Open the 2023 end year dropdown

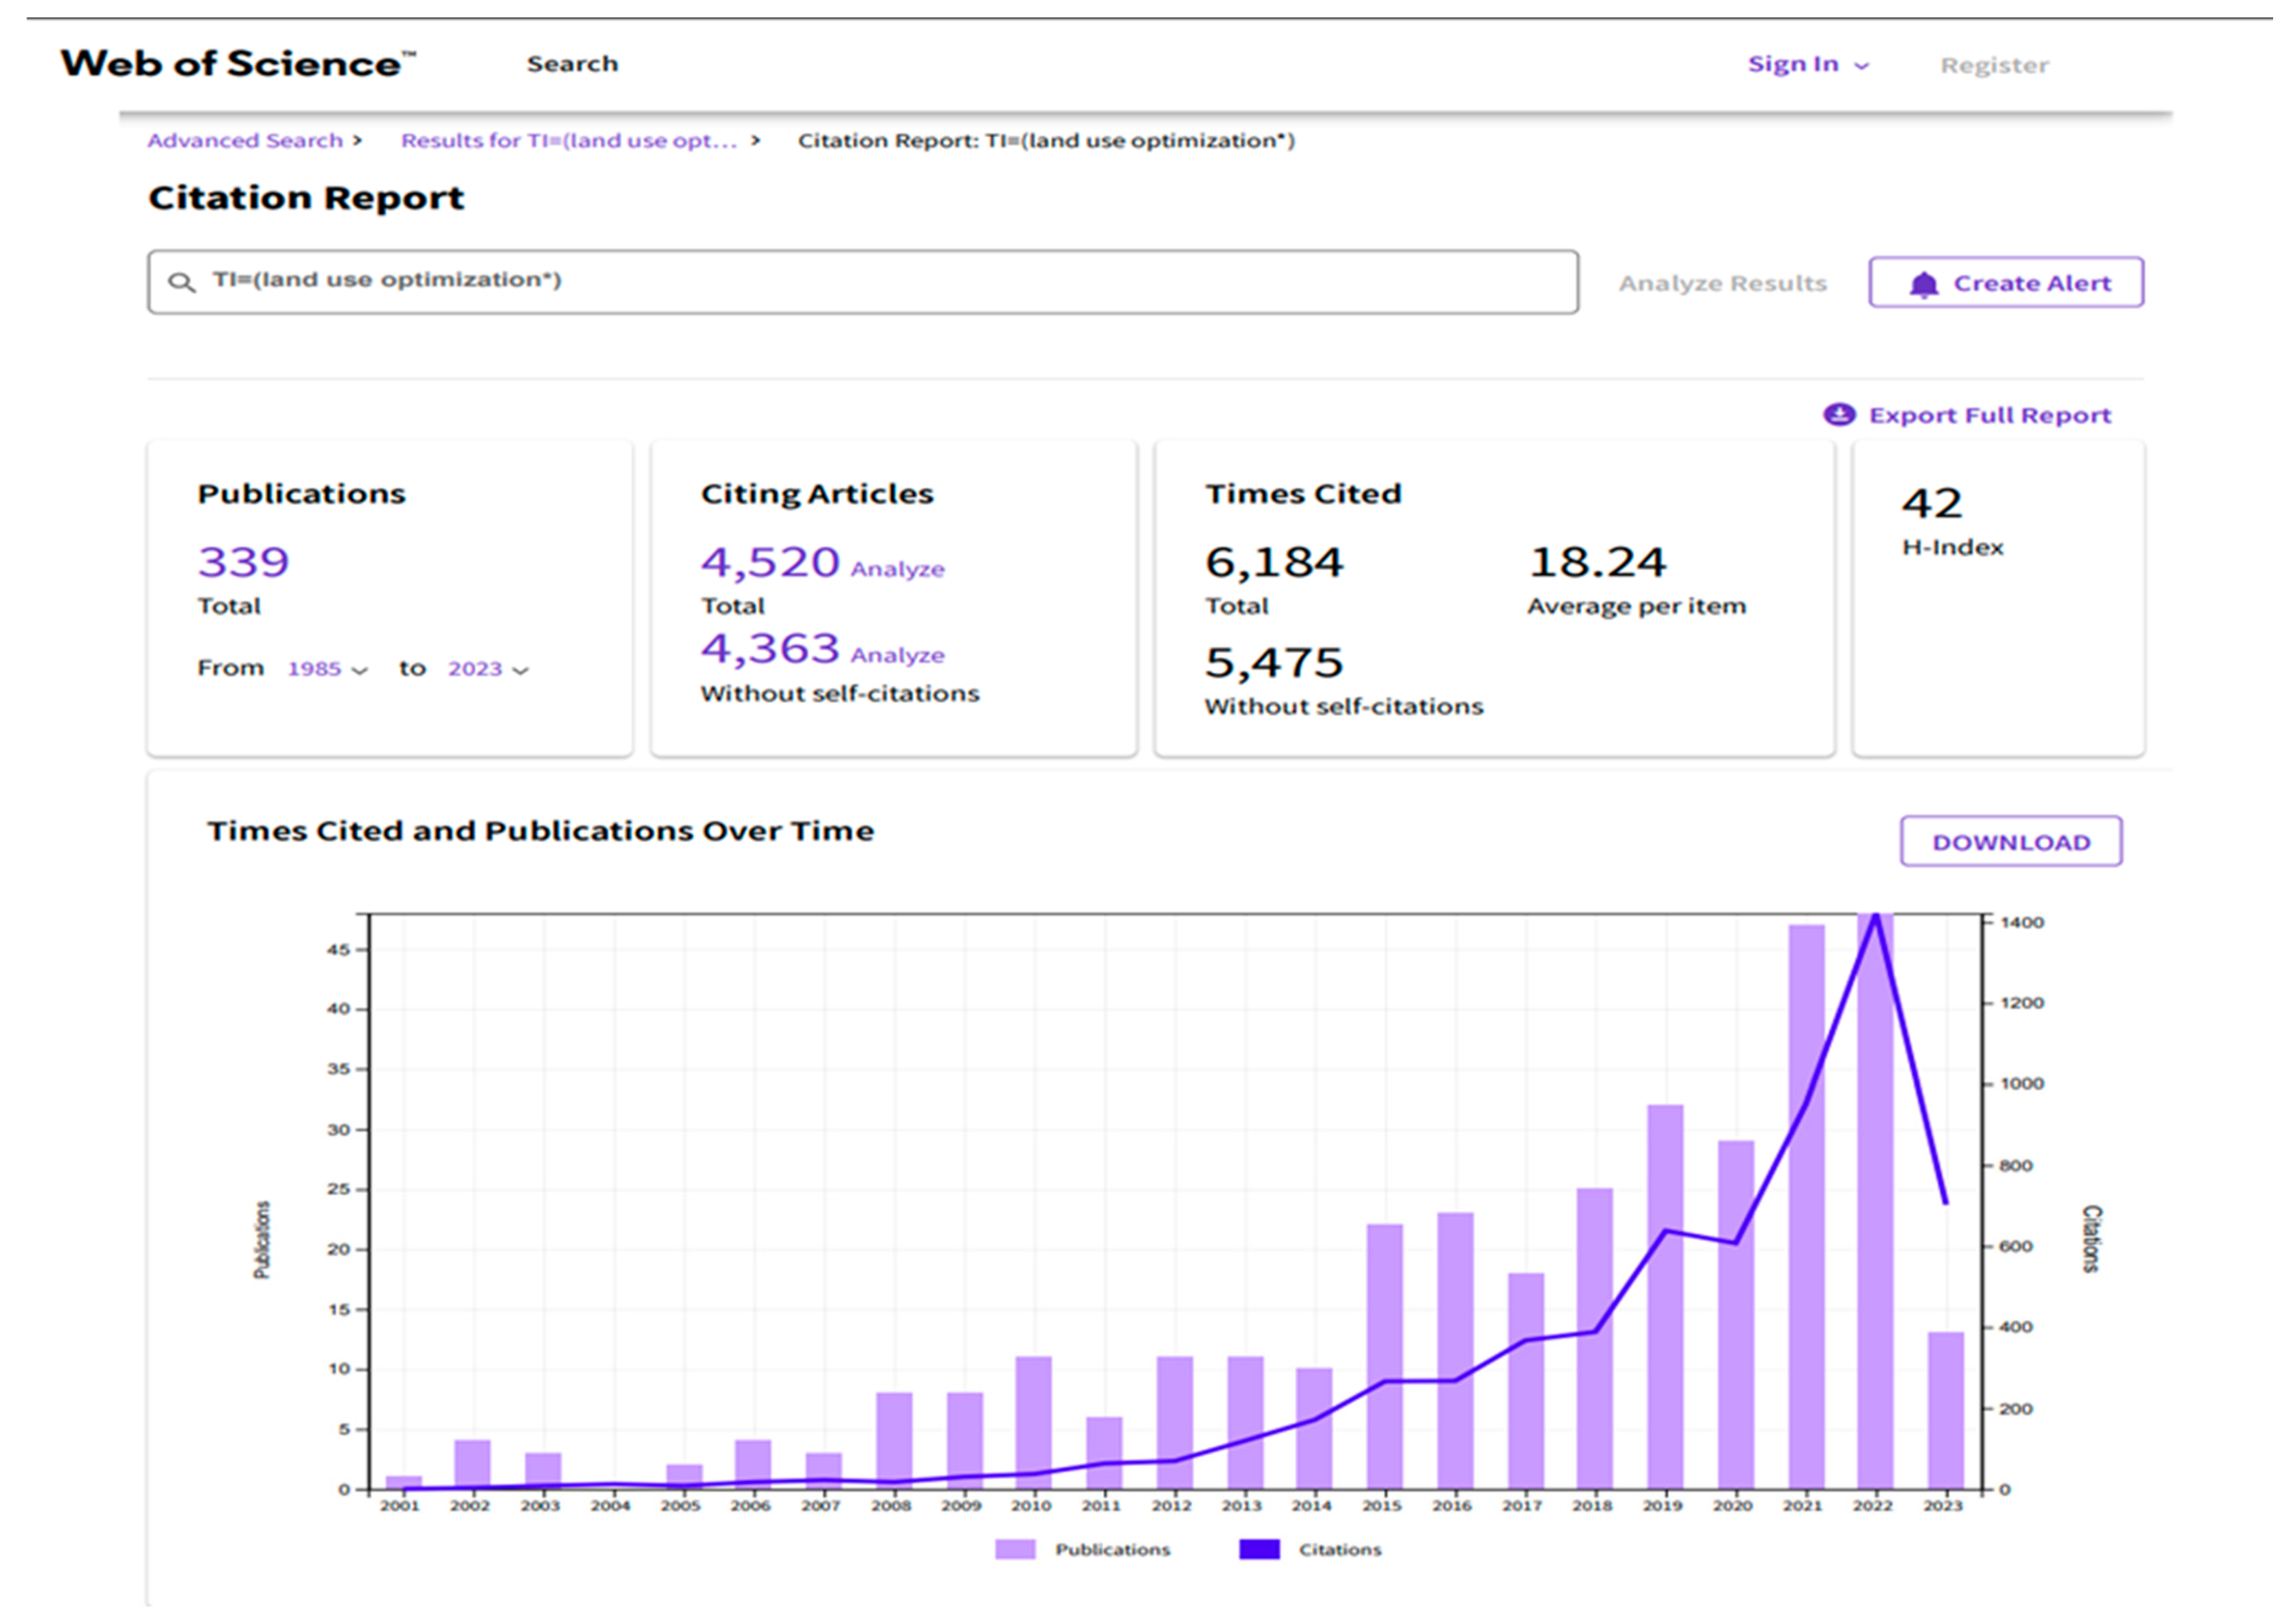(487, 669)
